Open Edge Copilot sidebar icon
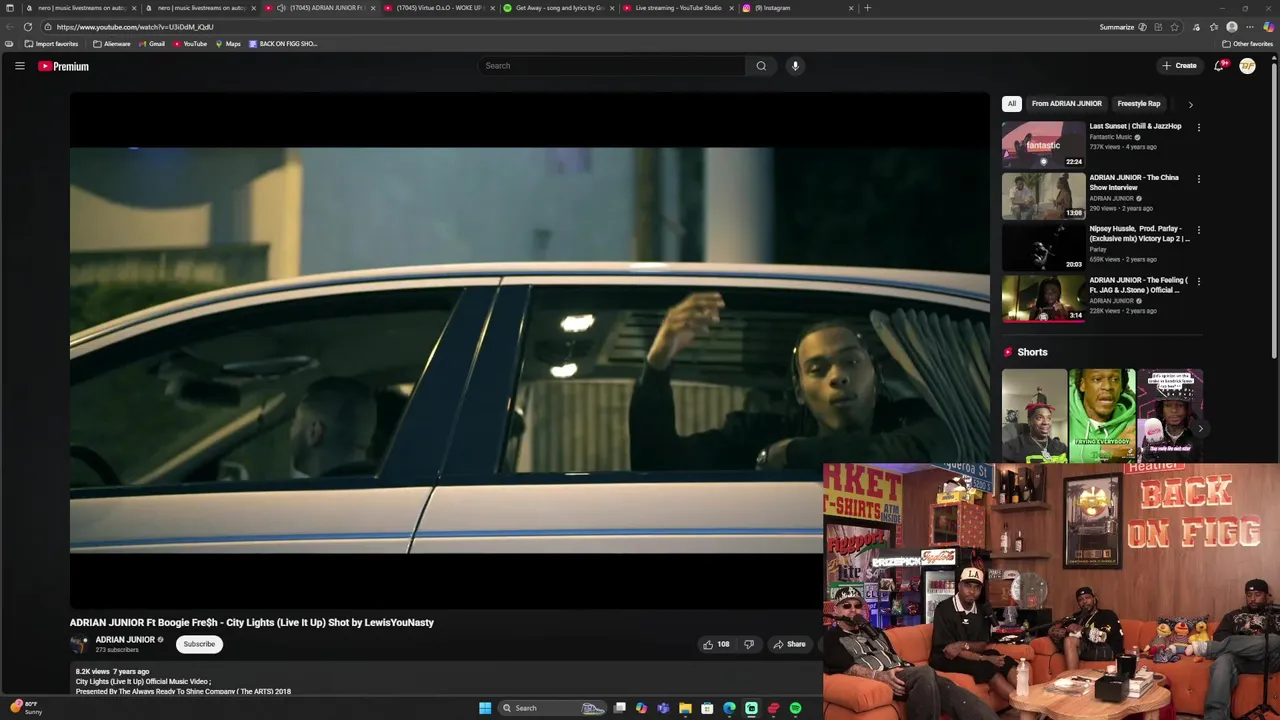 tap(1268, 27)
